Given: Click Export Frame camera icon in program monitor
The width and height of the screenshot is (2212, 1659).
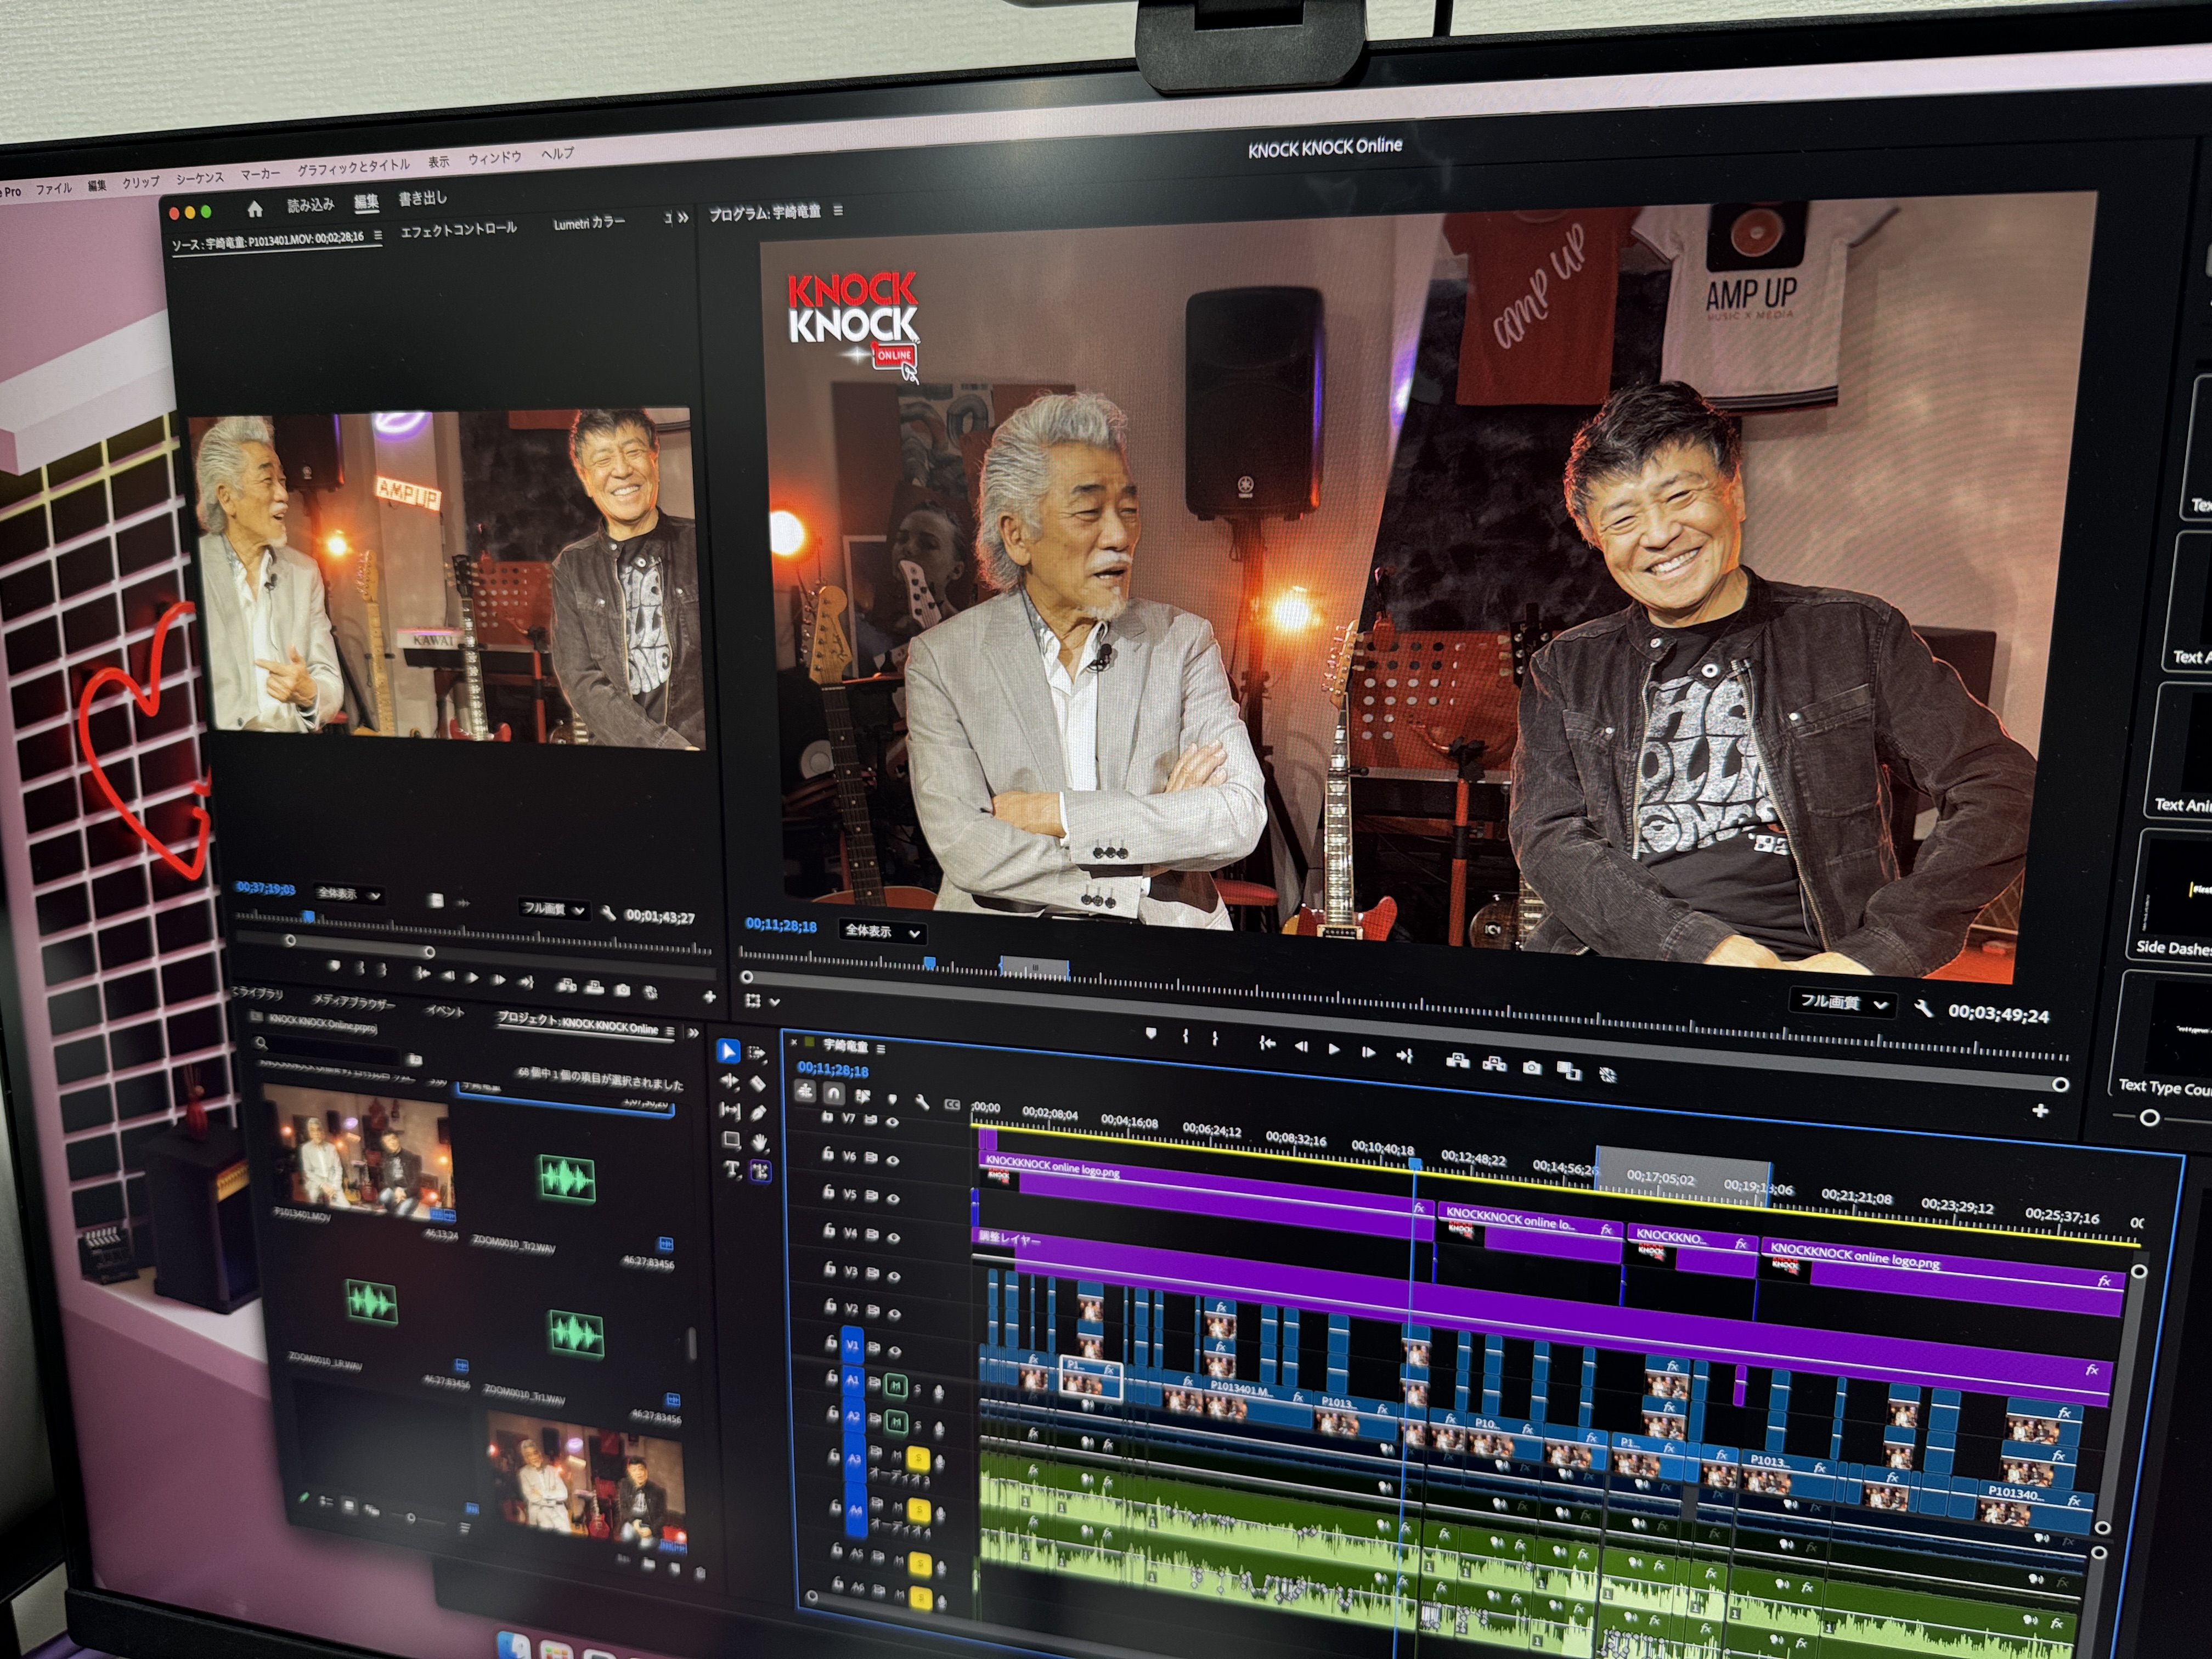Looking at the screenshot, I should click(x=1531, y=1067).
